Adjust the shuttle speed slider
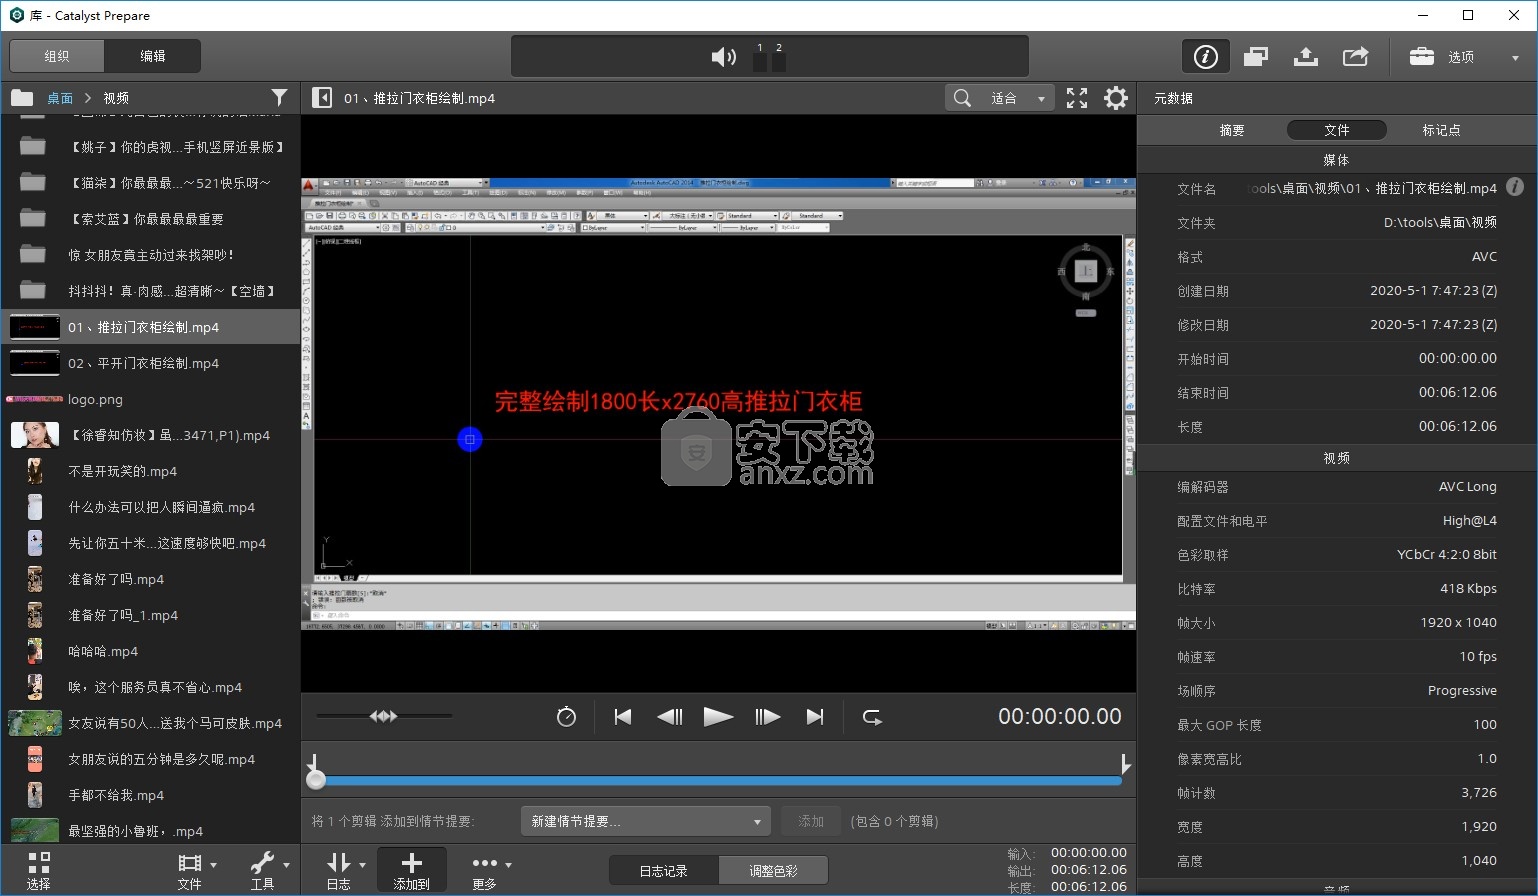The height and width of the screenshot is (896, 1538). [384, 716]
